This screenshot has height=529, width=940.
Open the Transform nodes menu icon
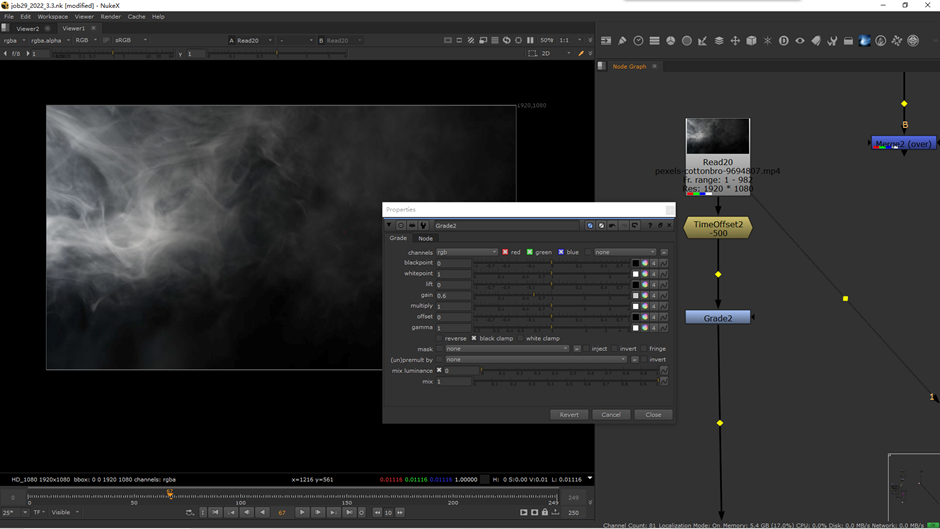point(735,41)
